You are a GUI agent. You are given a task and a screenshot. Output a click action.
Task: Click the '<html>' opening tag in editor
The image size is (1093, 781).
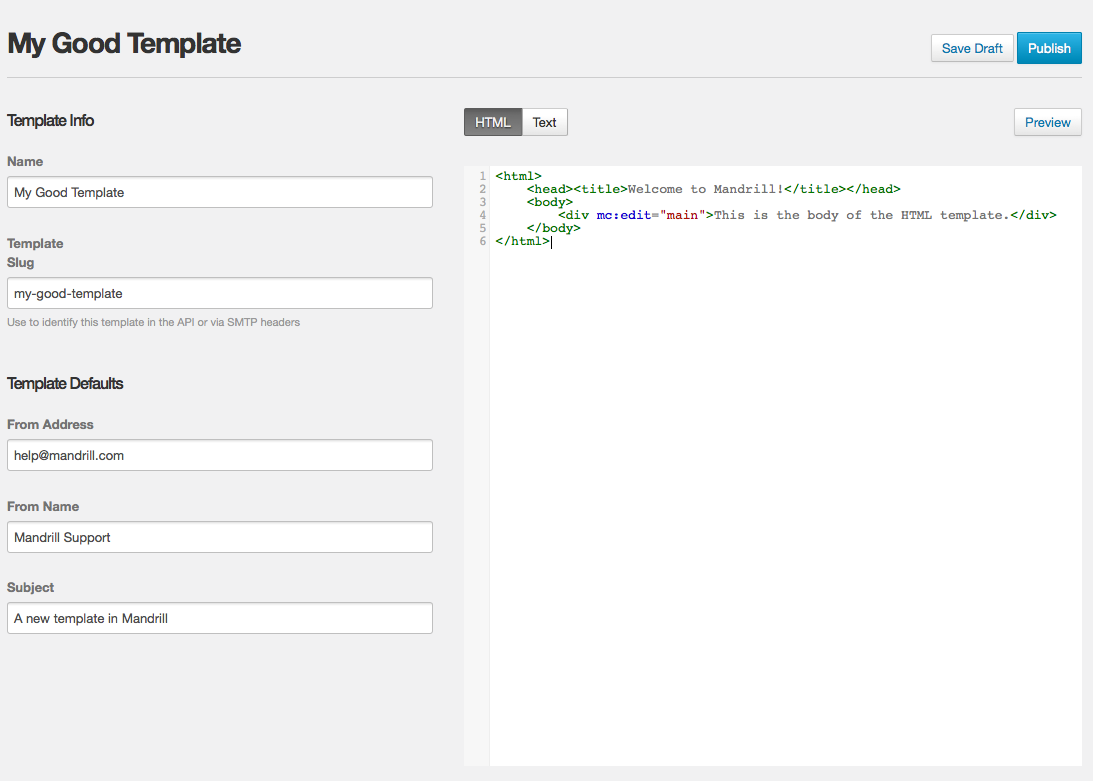point(519,176)
